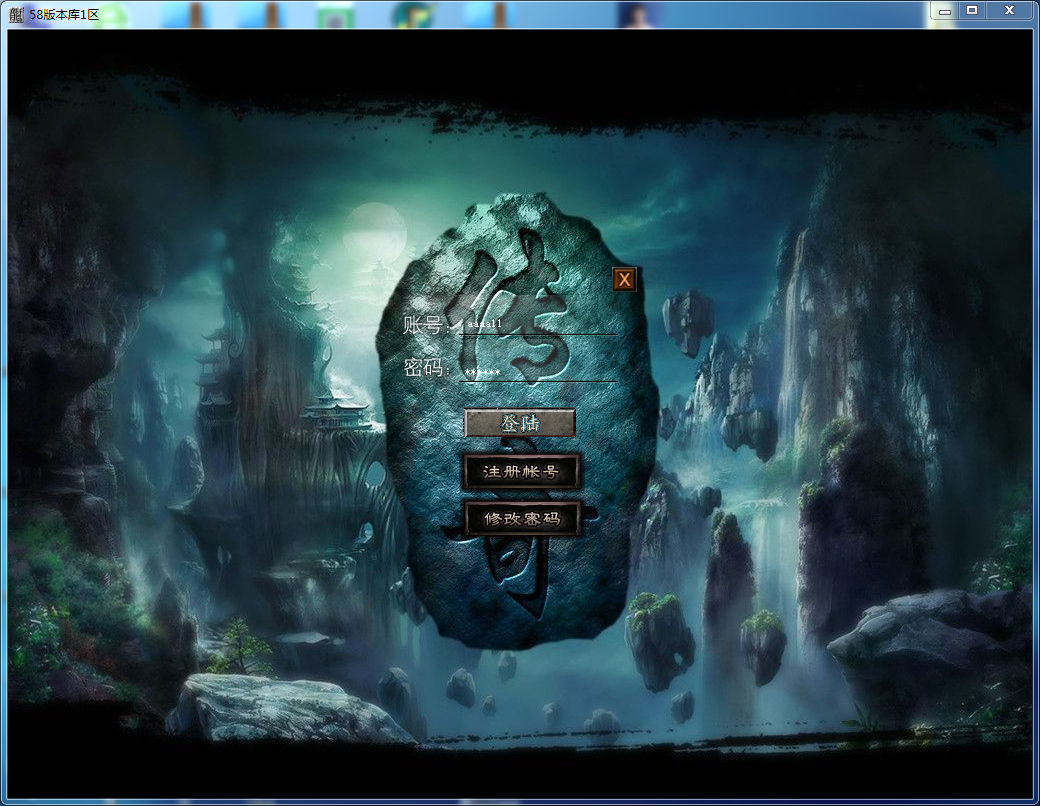Screen dimensions: 1040x806
Task: Click the 密码 label text
Action: tap(425, 368)
